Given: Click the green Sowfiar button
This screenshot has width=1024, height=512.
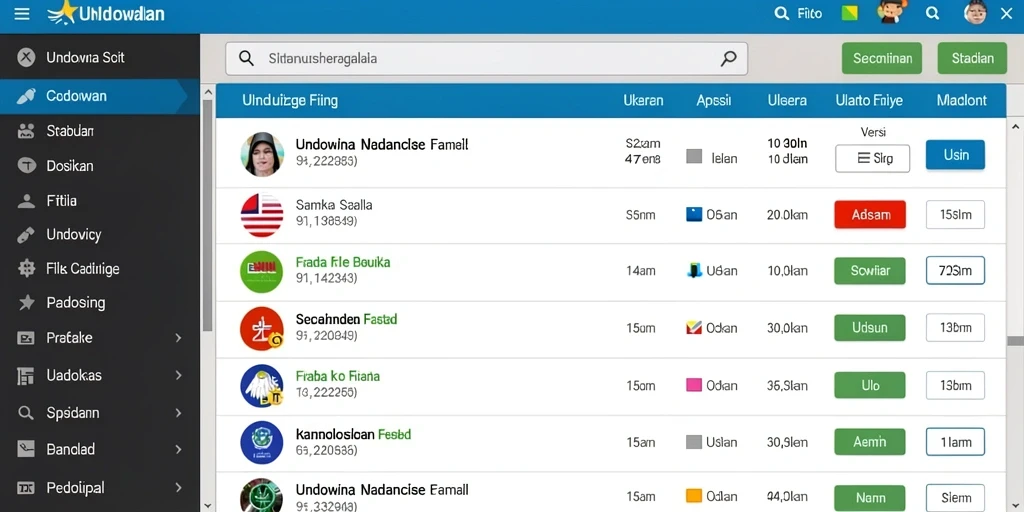Looking at the screenshot, I should click(870, 270).
